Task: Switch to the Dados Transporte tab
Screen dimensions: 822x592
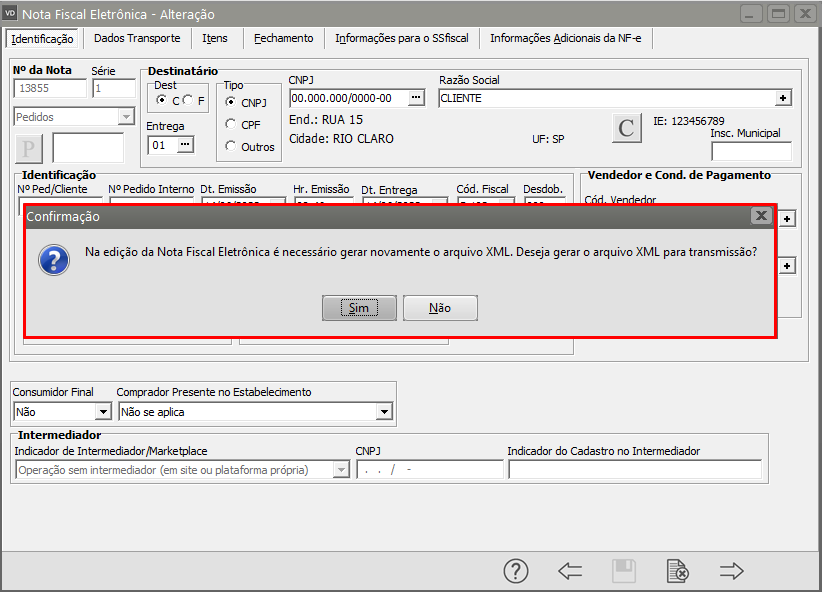Action: coord(137,38)
